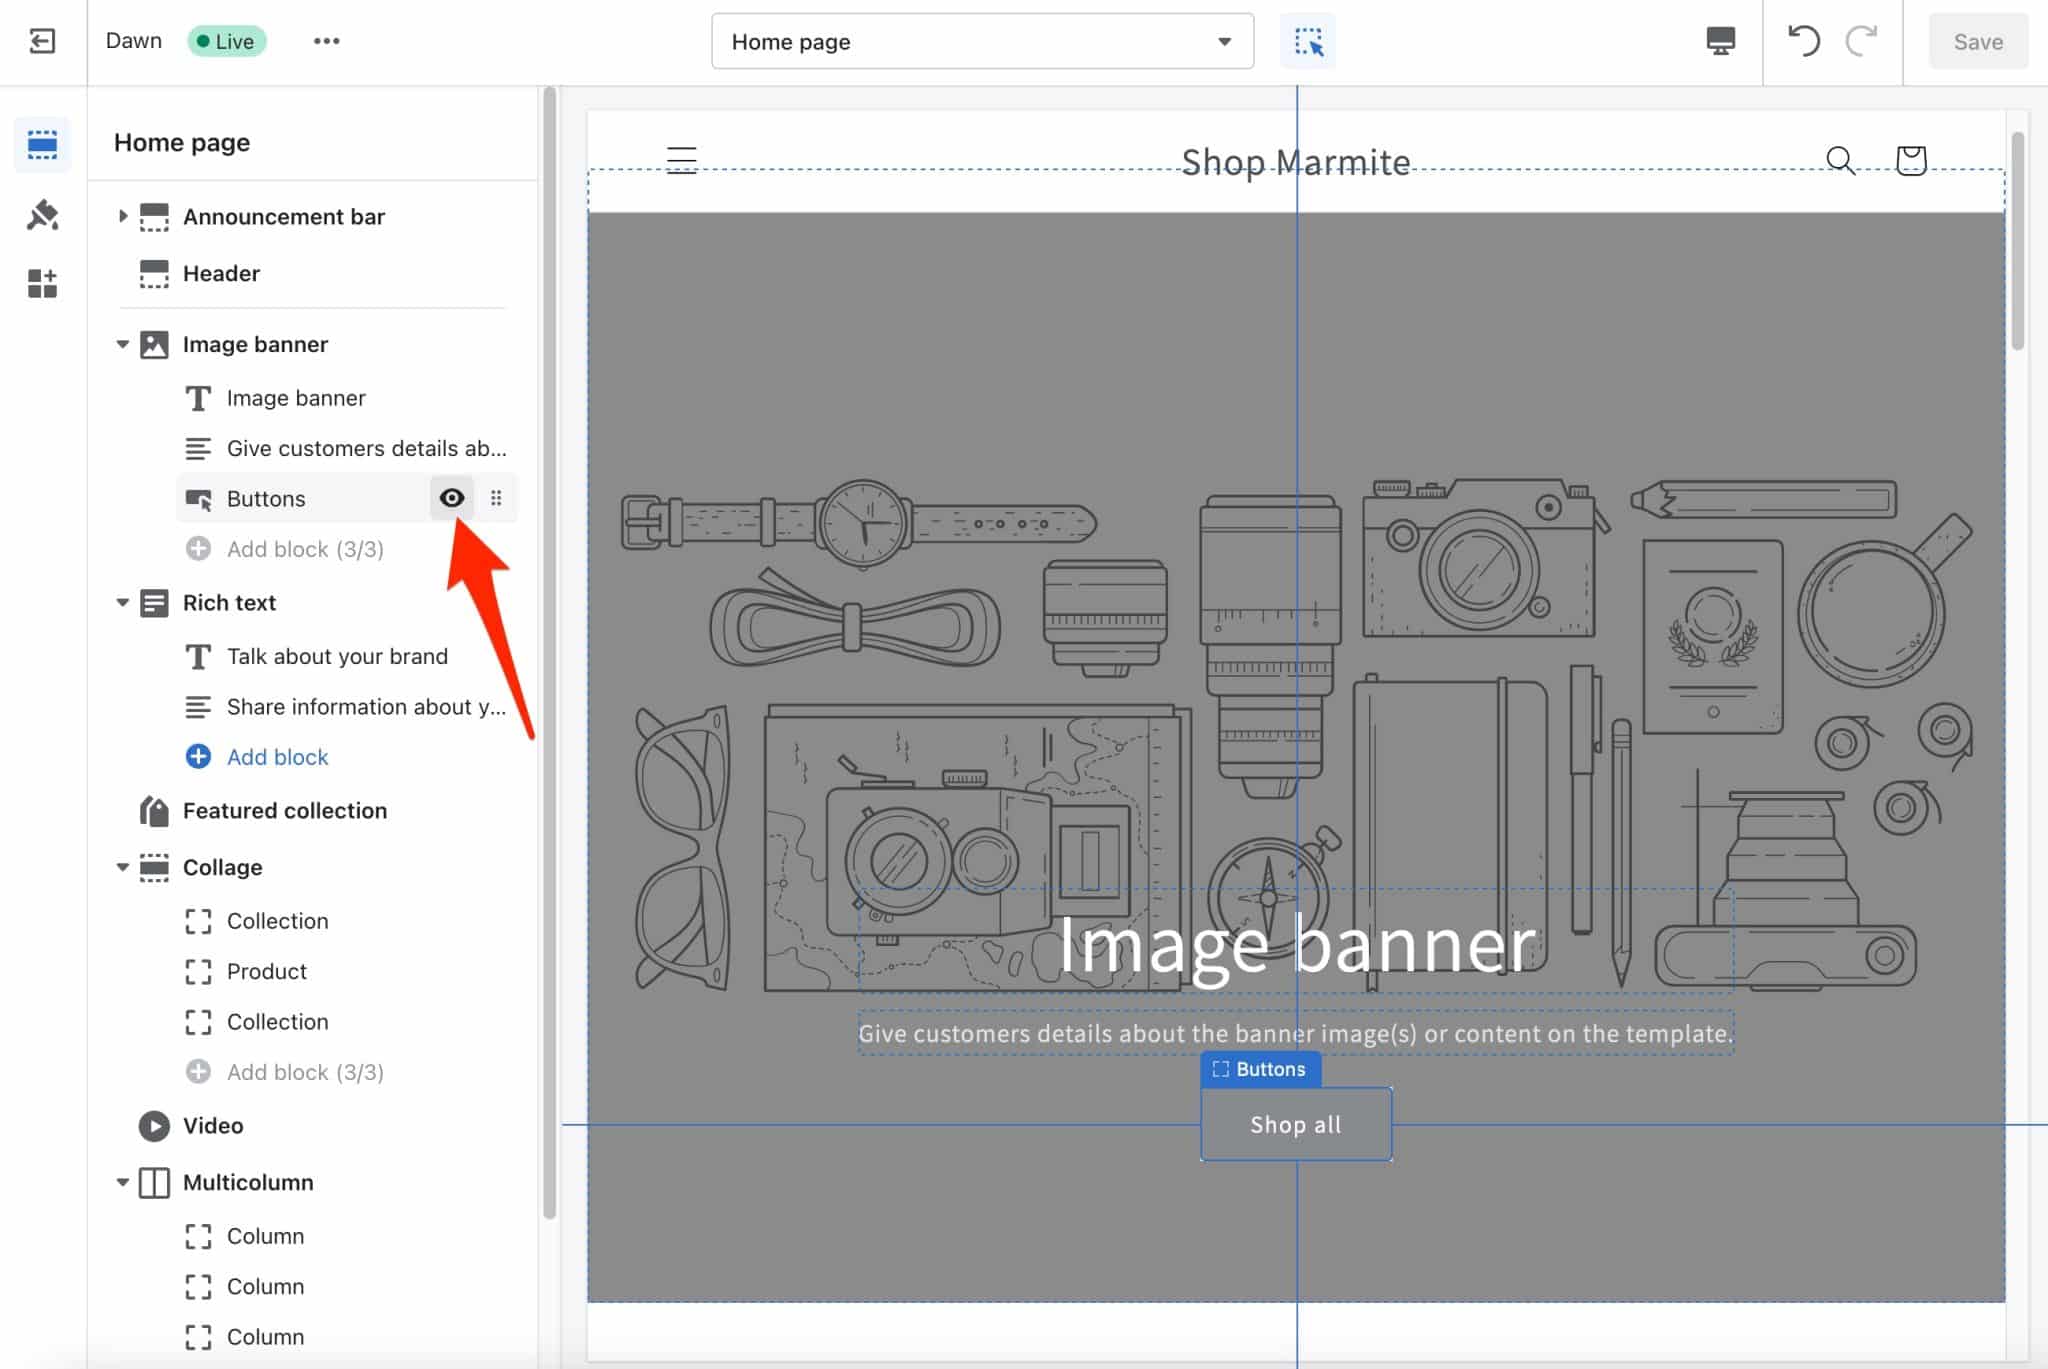Click the App extensions icon in sidebar

tap(41, 281)
